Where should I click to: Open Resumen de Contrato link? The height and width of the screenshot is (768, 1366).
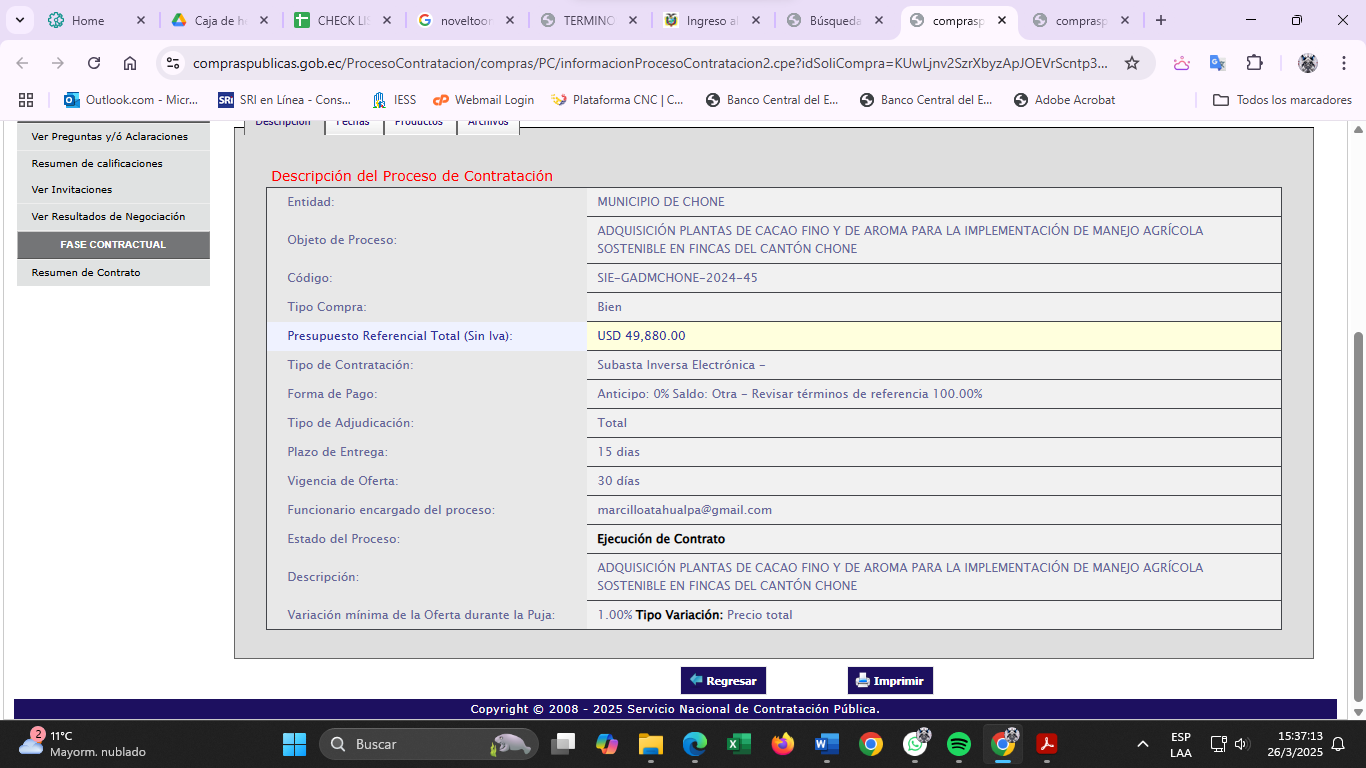click(x=86, y=272)
